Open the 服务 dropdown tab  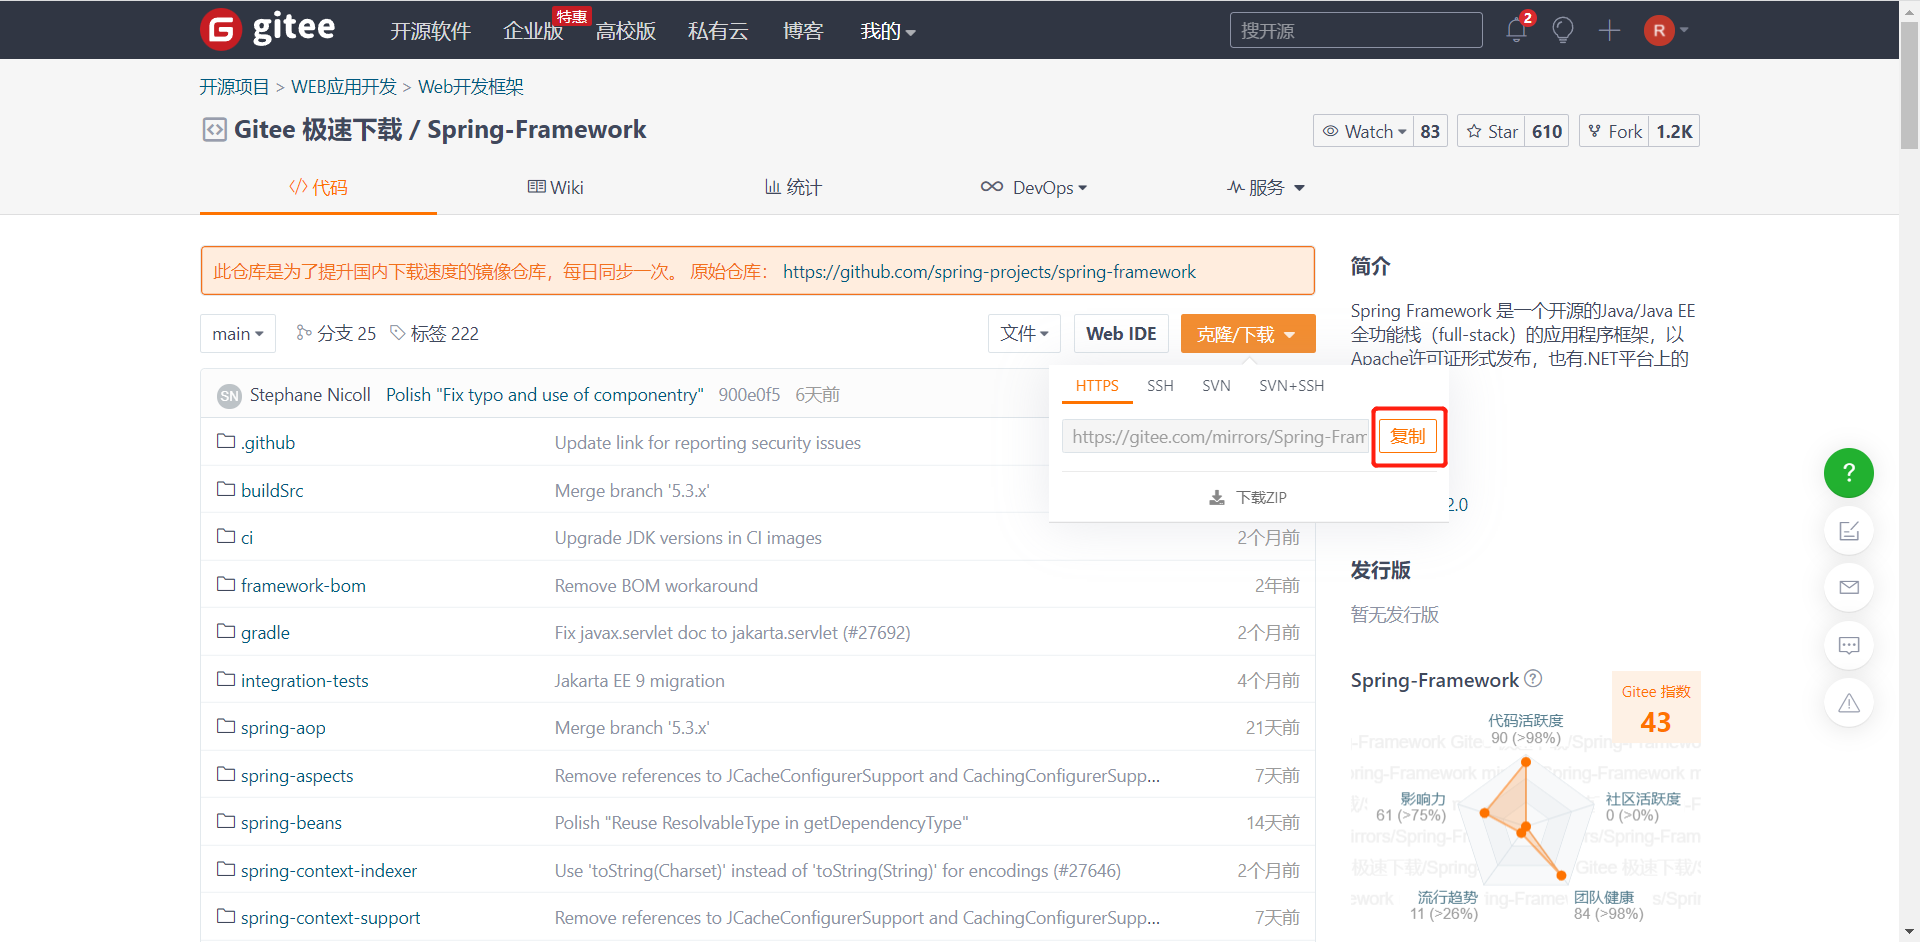(x=1266, y=187)
